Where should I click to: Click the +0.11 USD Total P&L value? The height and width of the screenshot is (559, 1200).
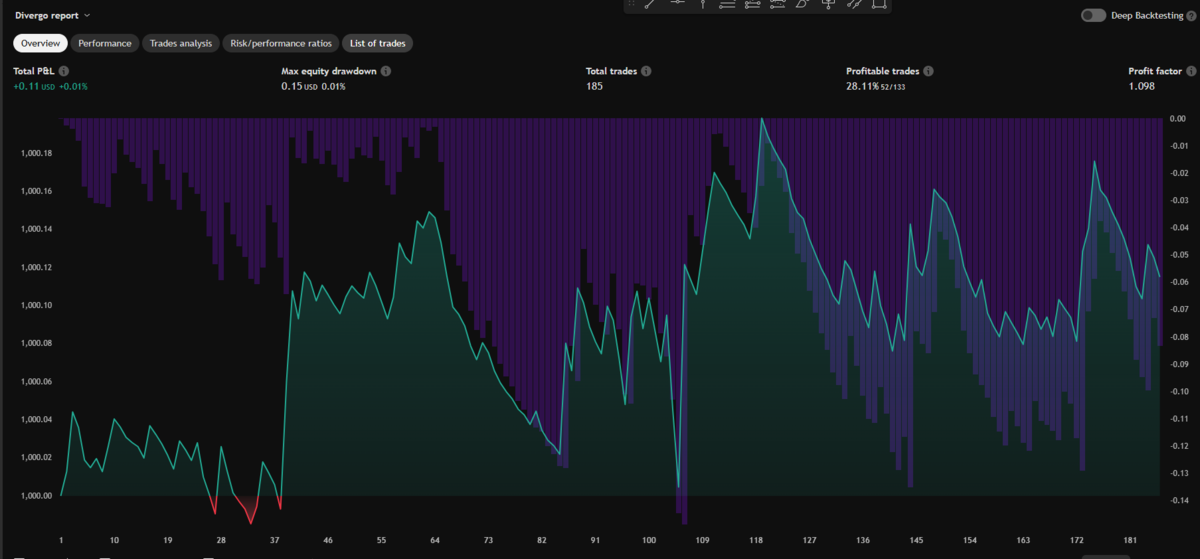[34, 87]
